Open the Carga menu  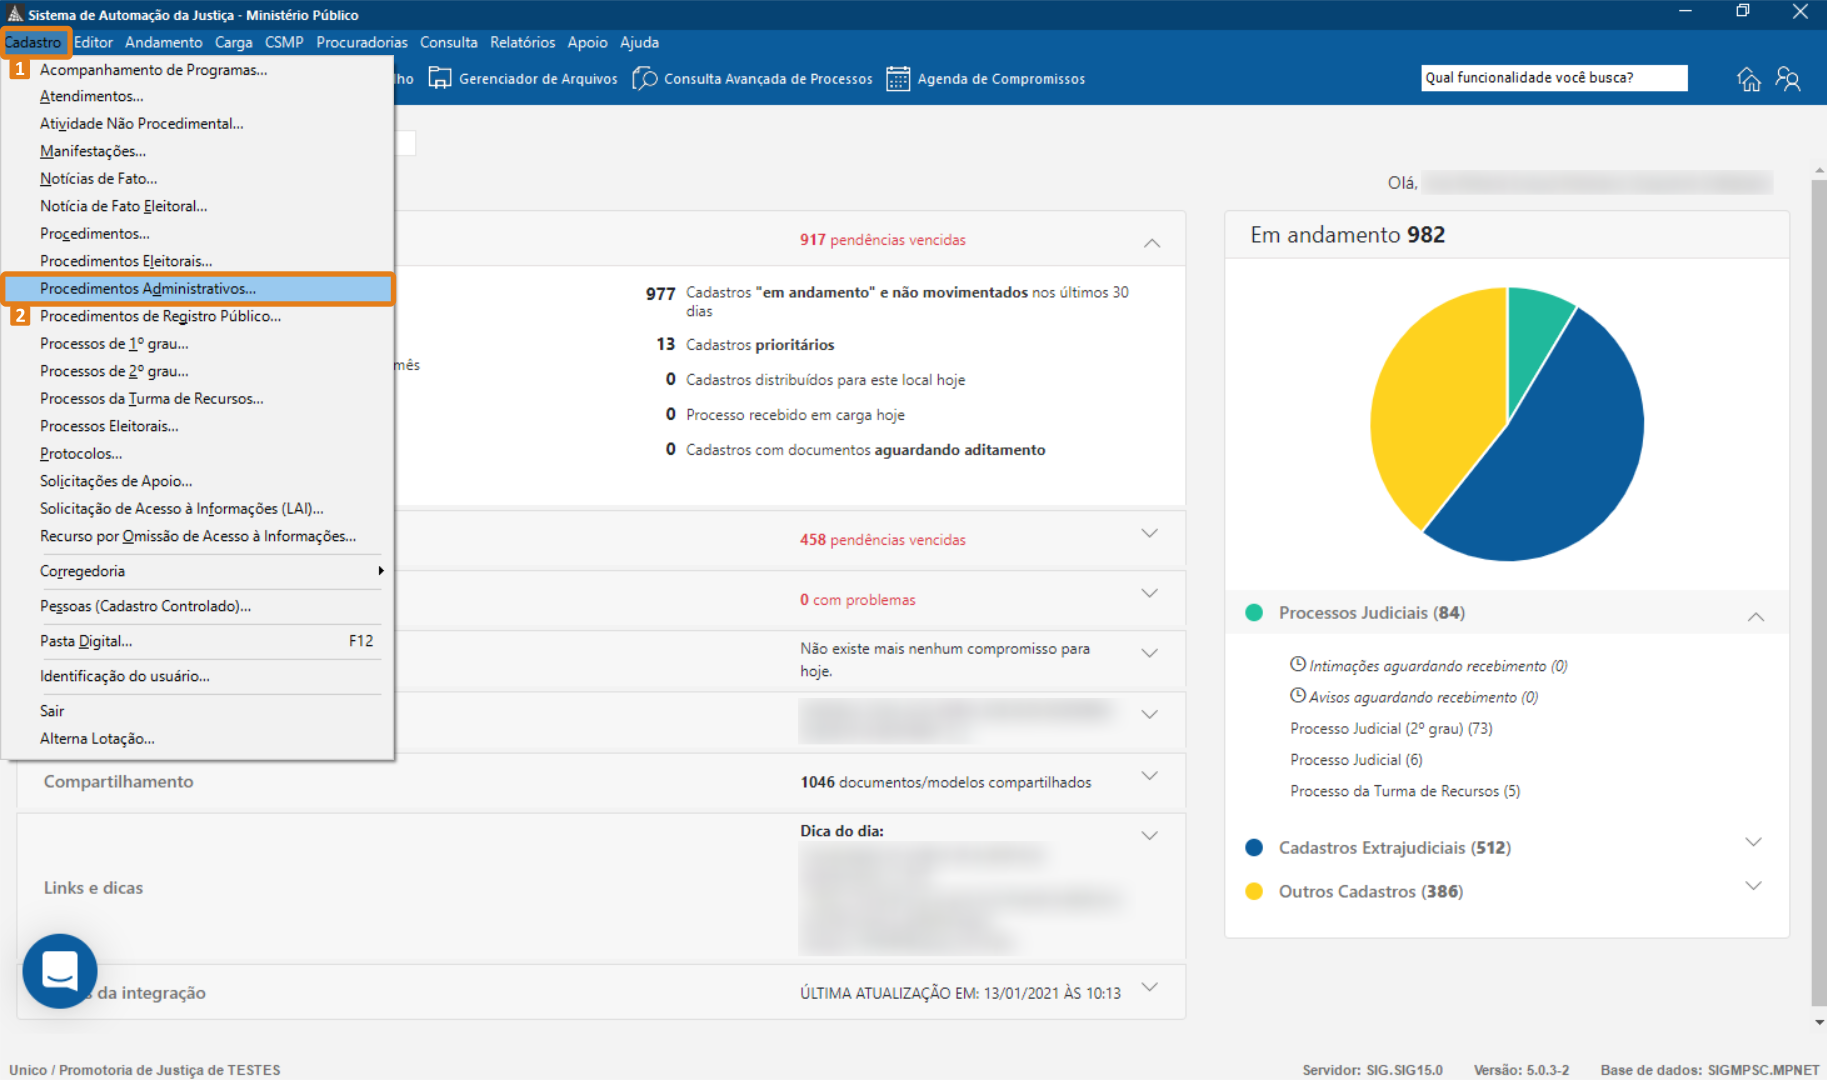233,42
